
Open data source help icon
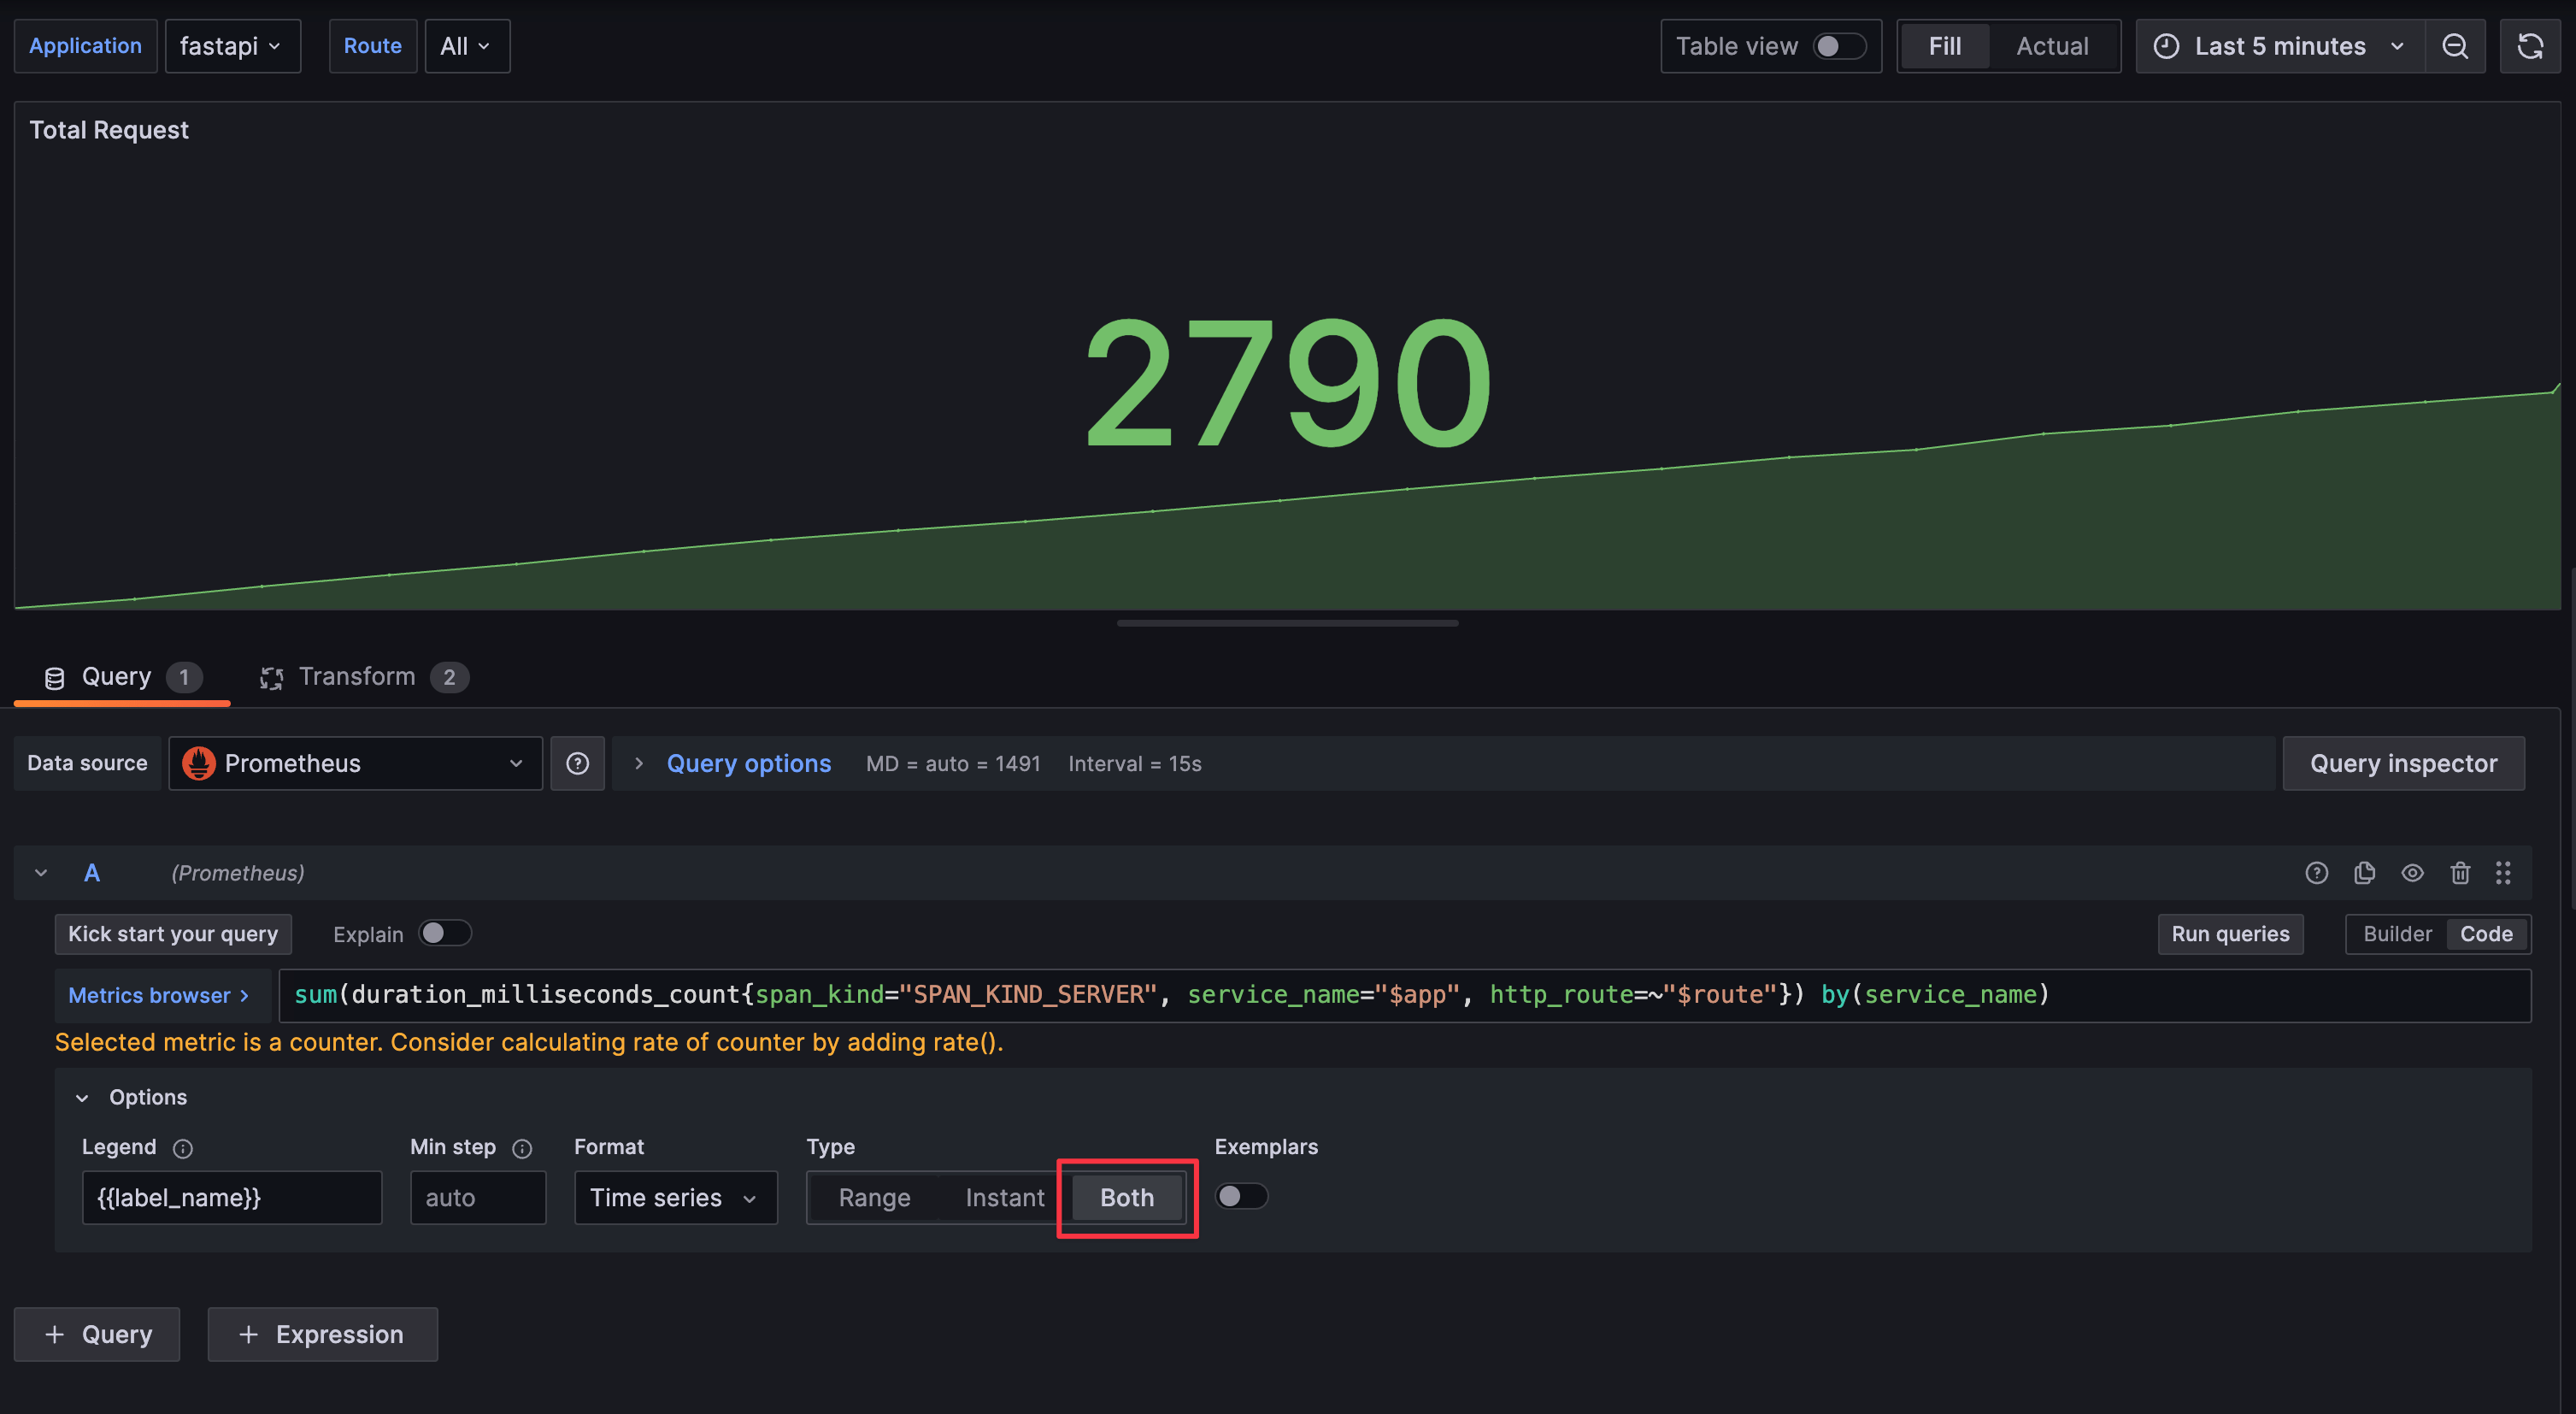pos(577,763)
